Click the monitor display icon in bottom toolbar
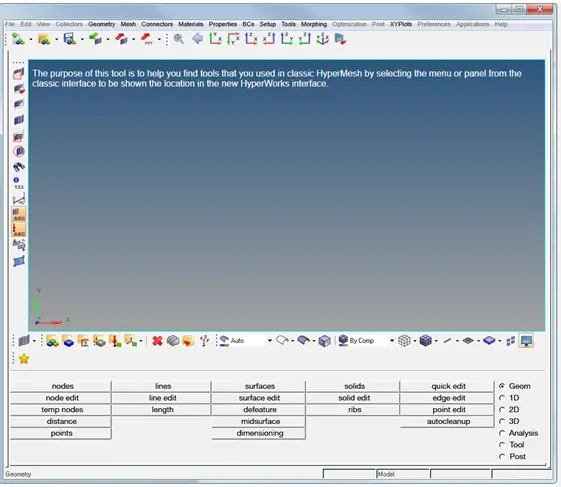 pos(526,341)
